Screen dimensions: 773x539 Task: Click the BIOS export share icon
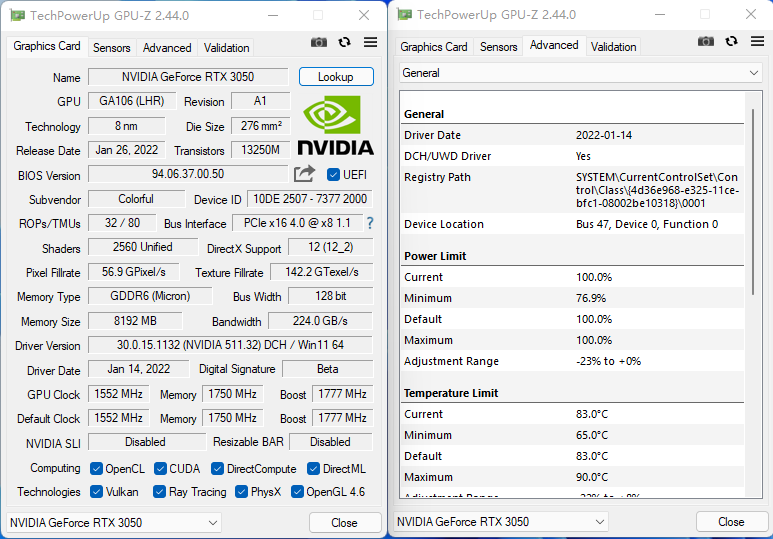tap(304, 174)
